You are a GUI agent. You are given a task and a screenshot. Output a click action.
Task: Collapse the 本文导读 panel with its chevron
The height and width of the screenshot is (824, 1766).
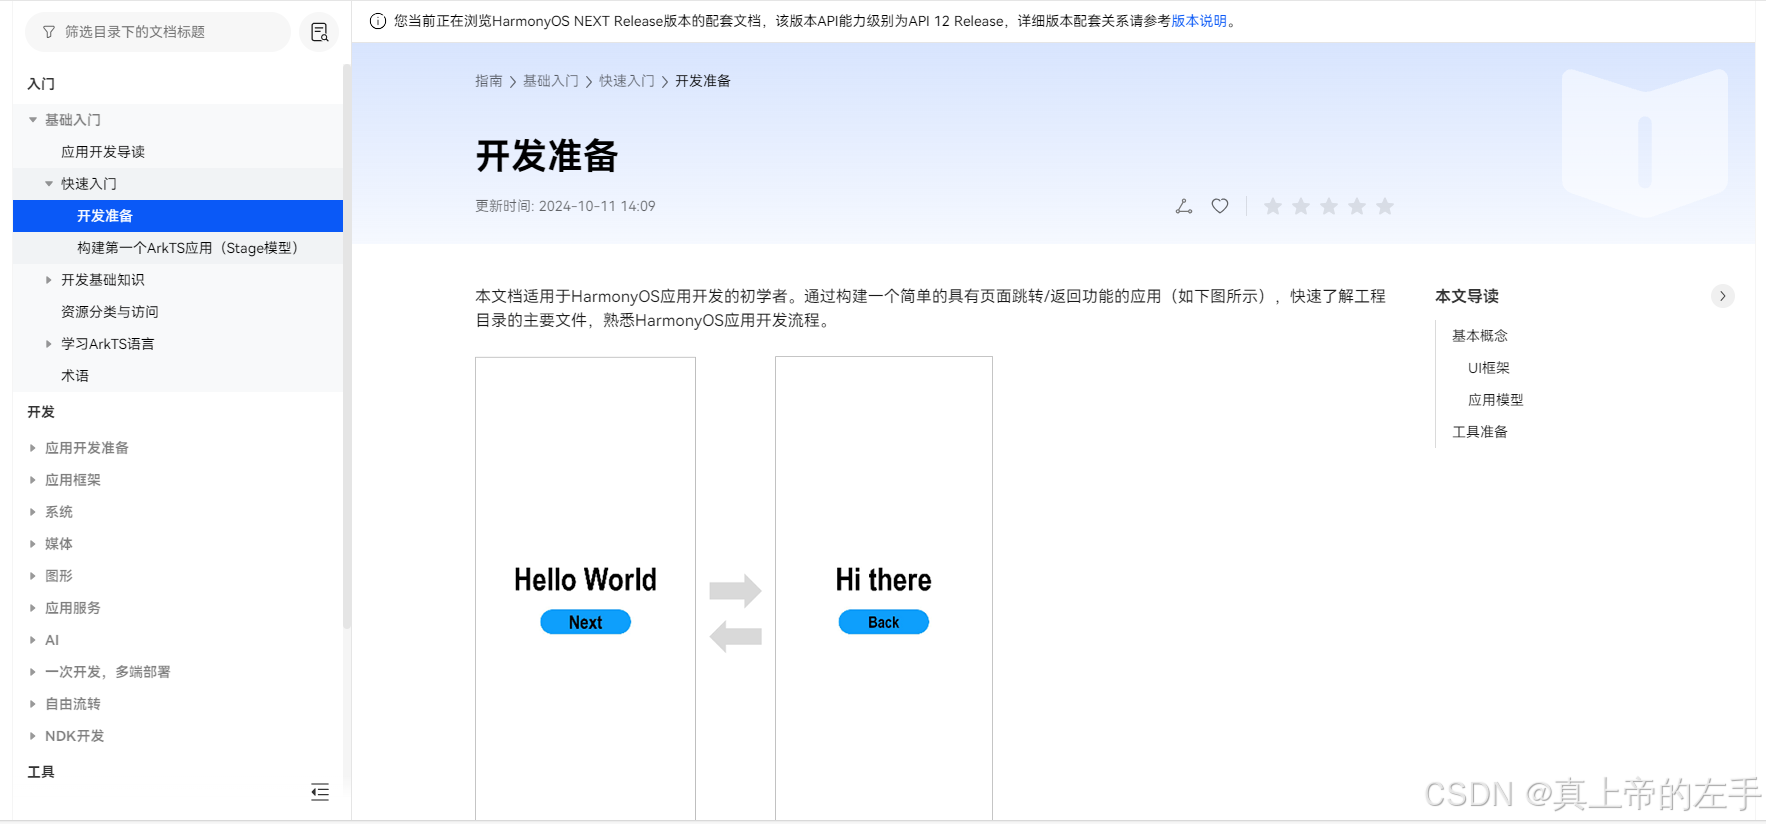pyautogui.click(x=1722, y=296)
